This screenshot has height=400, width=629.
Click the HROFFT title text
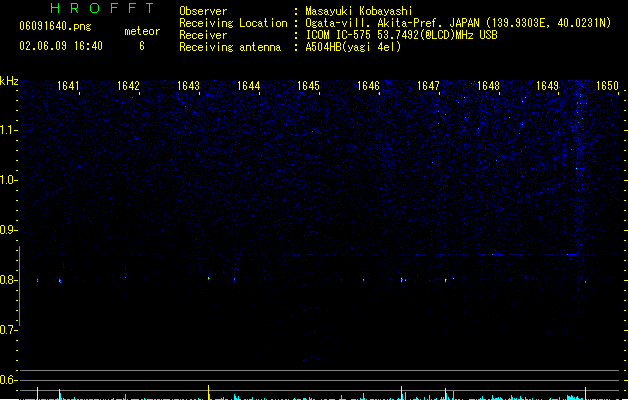[103, 8]
